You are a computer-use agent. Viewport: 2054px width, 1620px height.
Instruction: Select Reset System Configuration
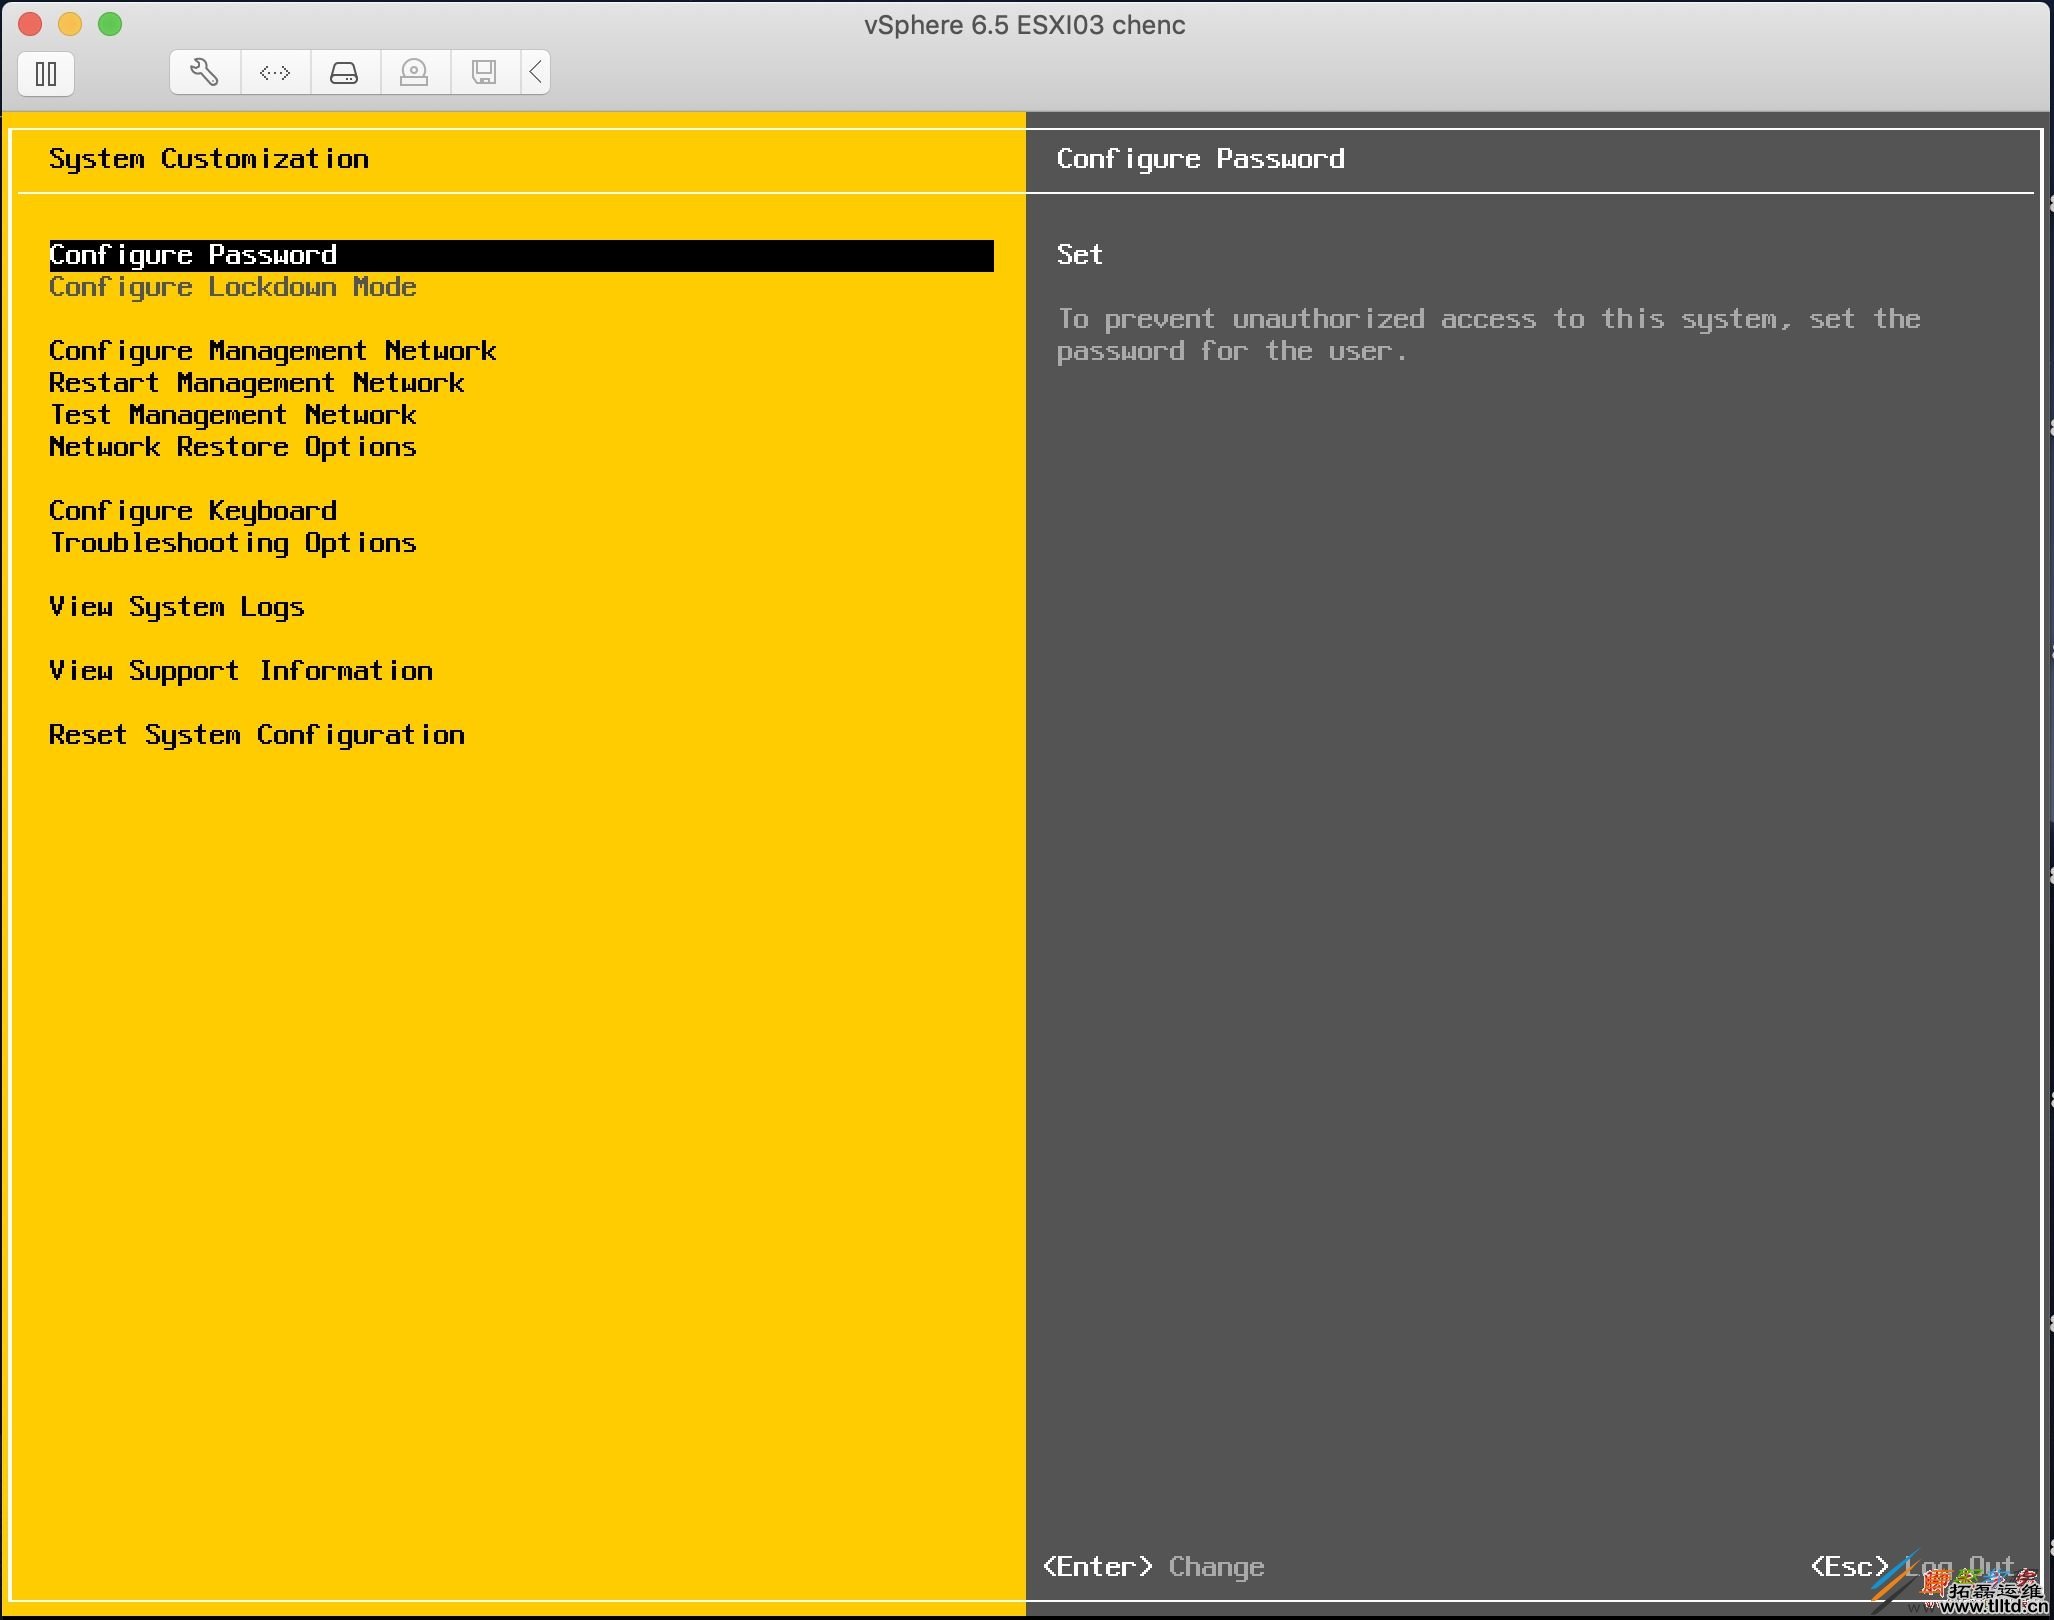tap(256, 735)
